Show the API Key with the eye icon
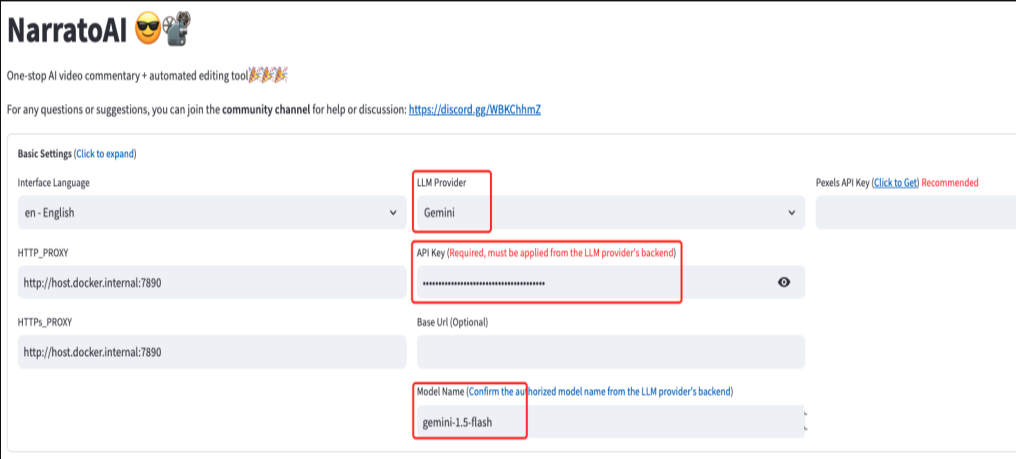The image size is (1016, 459). point(784,282)
